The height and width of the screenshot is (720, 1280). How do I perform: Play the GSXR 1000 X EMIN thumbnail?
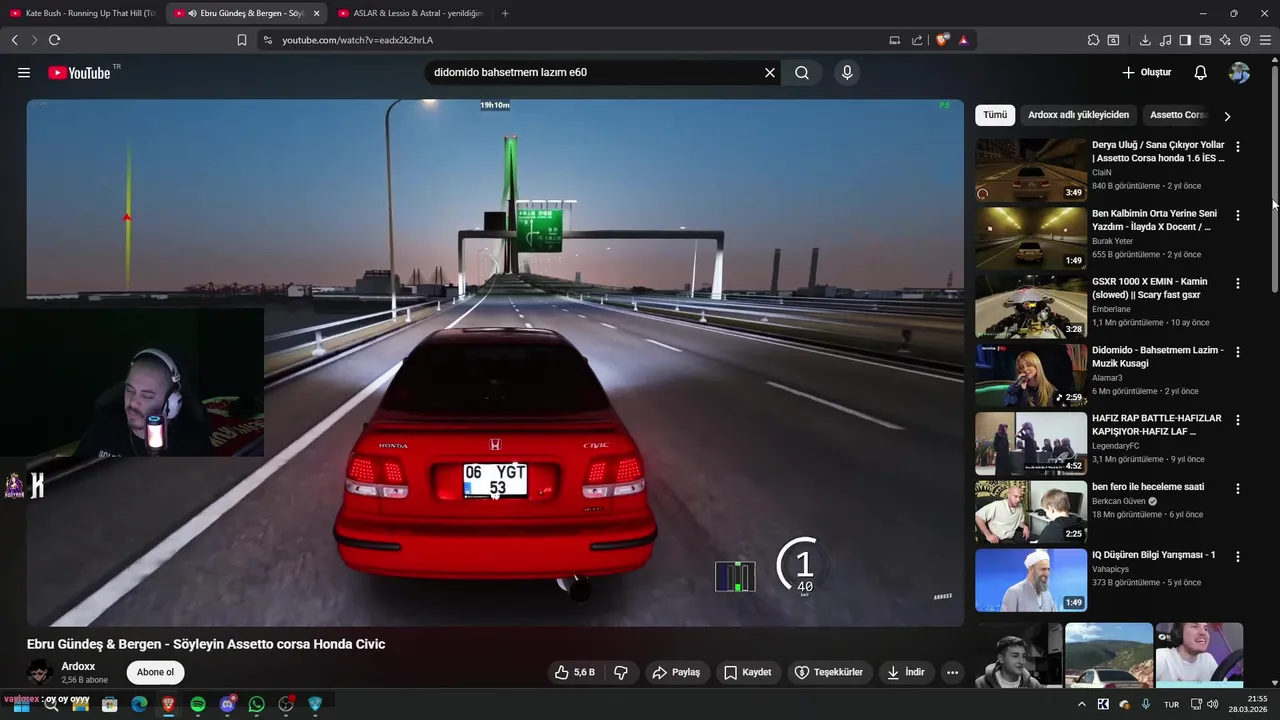1031,306
